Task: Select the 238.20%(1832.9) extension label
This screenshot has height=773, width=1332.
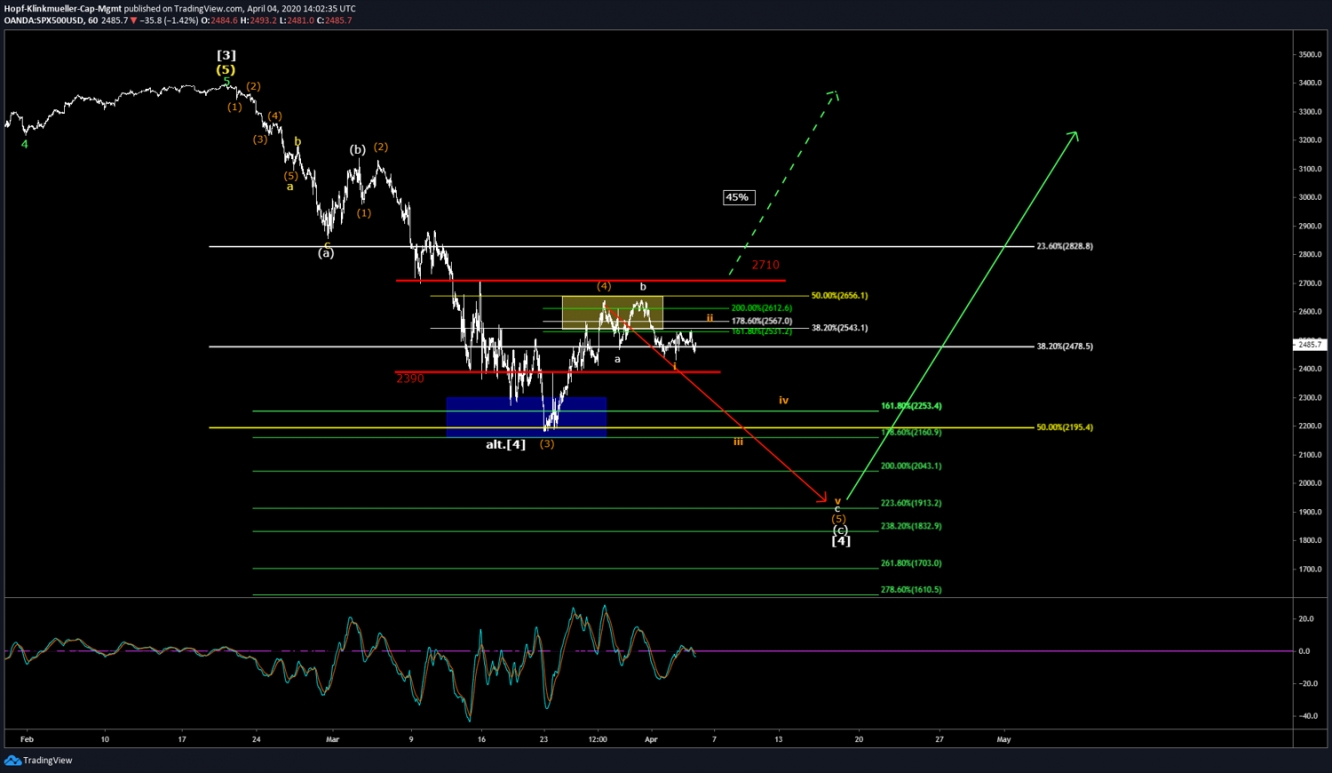Action: 911,526
